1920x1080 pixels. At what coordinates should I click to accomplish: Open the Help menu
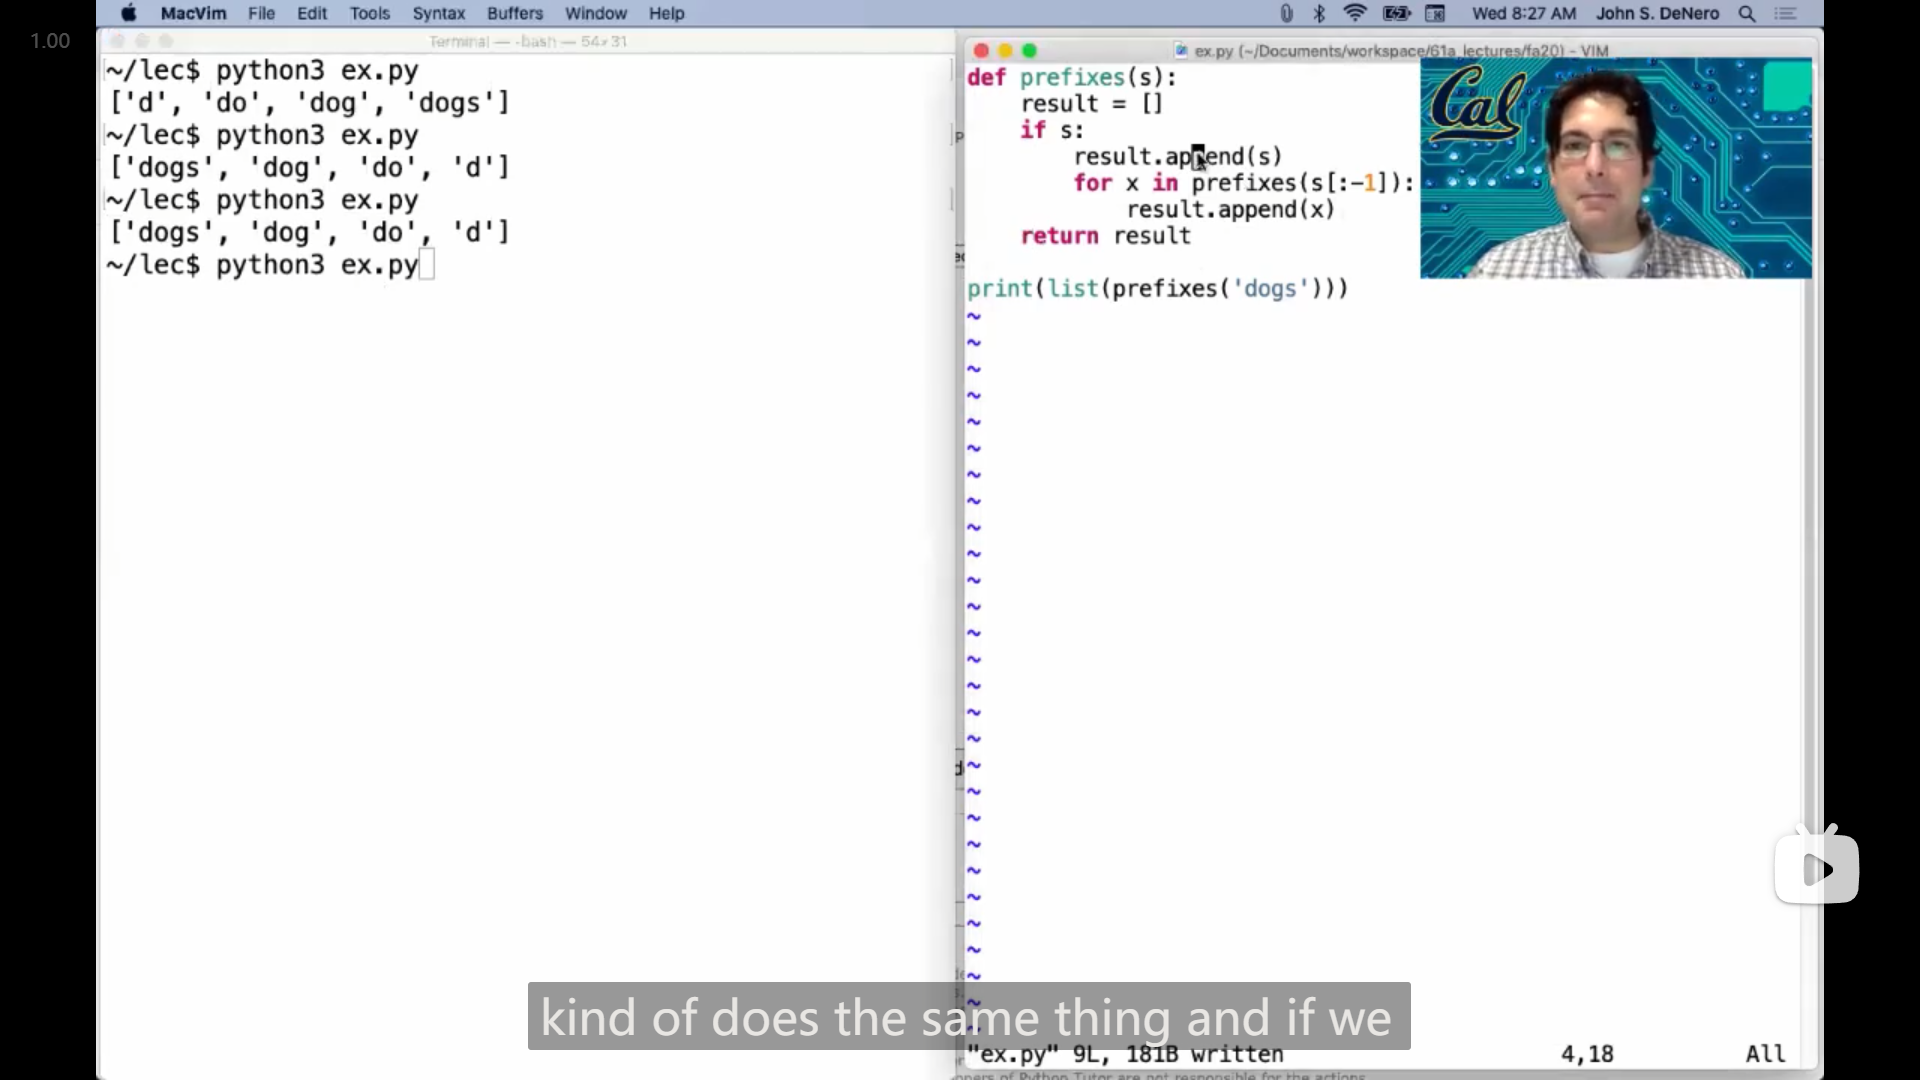click(666, 14)
